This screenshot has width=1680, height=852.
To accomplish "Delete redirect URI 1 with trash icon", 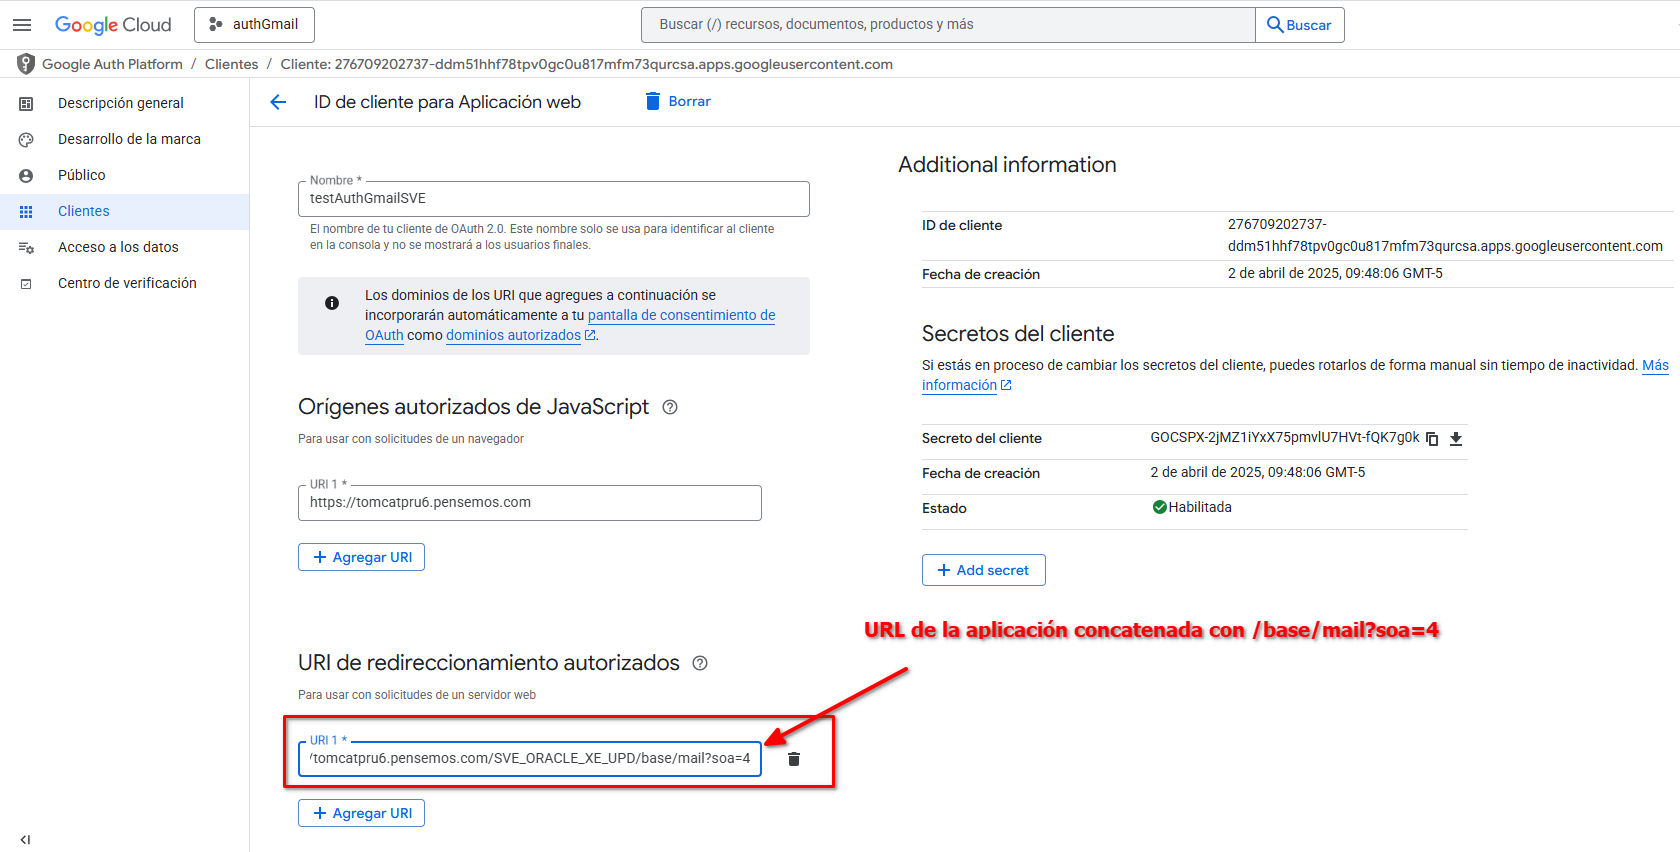I will point(794,759).
